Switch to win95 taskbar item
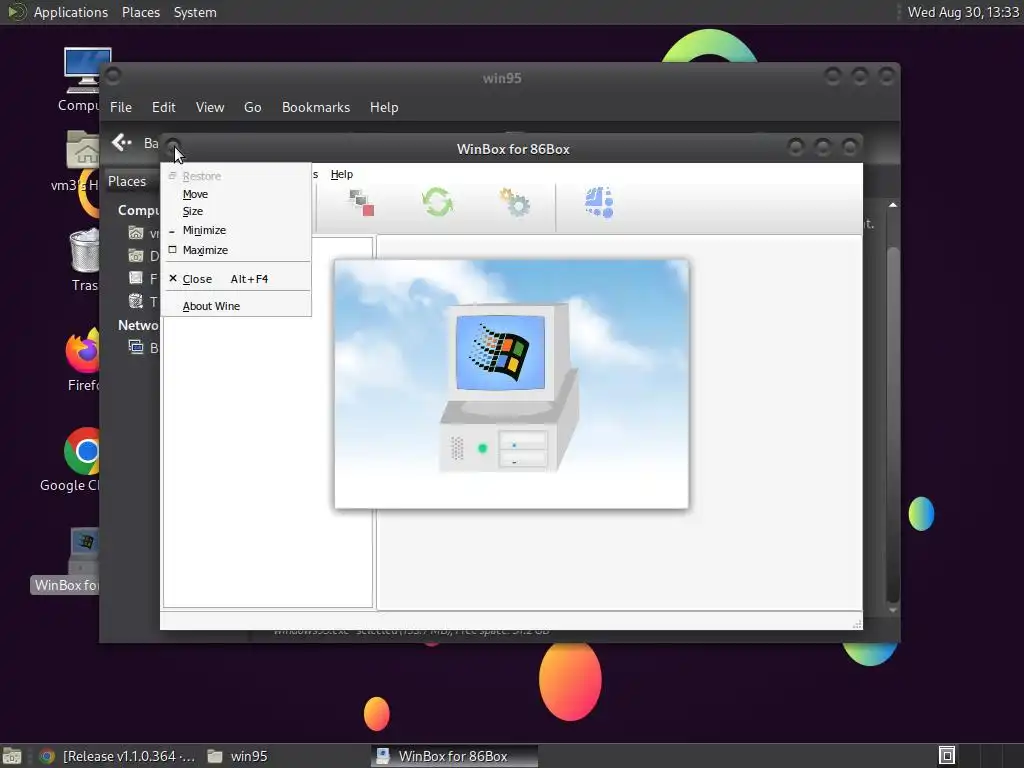 pyautogui.click(x=238, y=756)
